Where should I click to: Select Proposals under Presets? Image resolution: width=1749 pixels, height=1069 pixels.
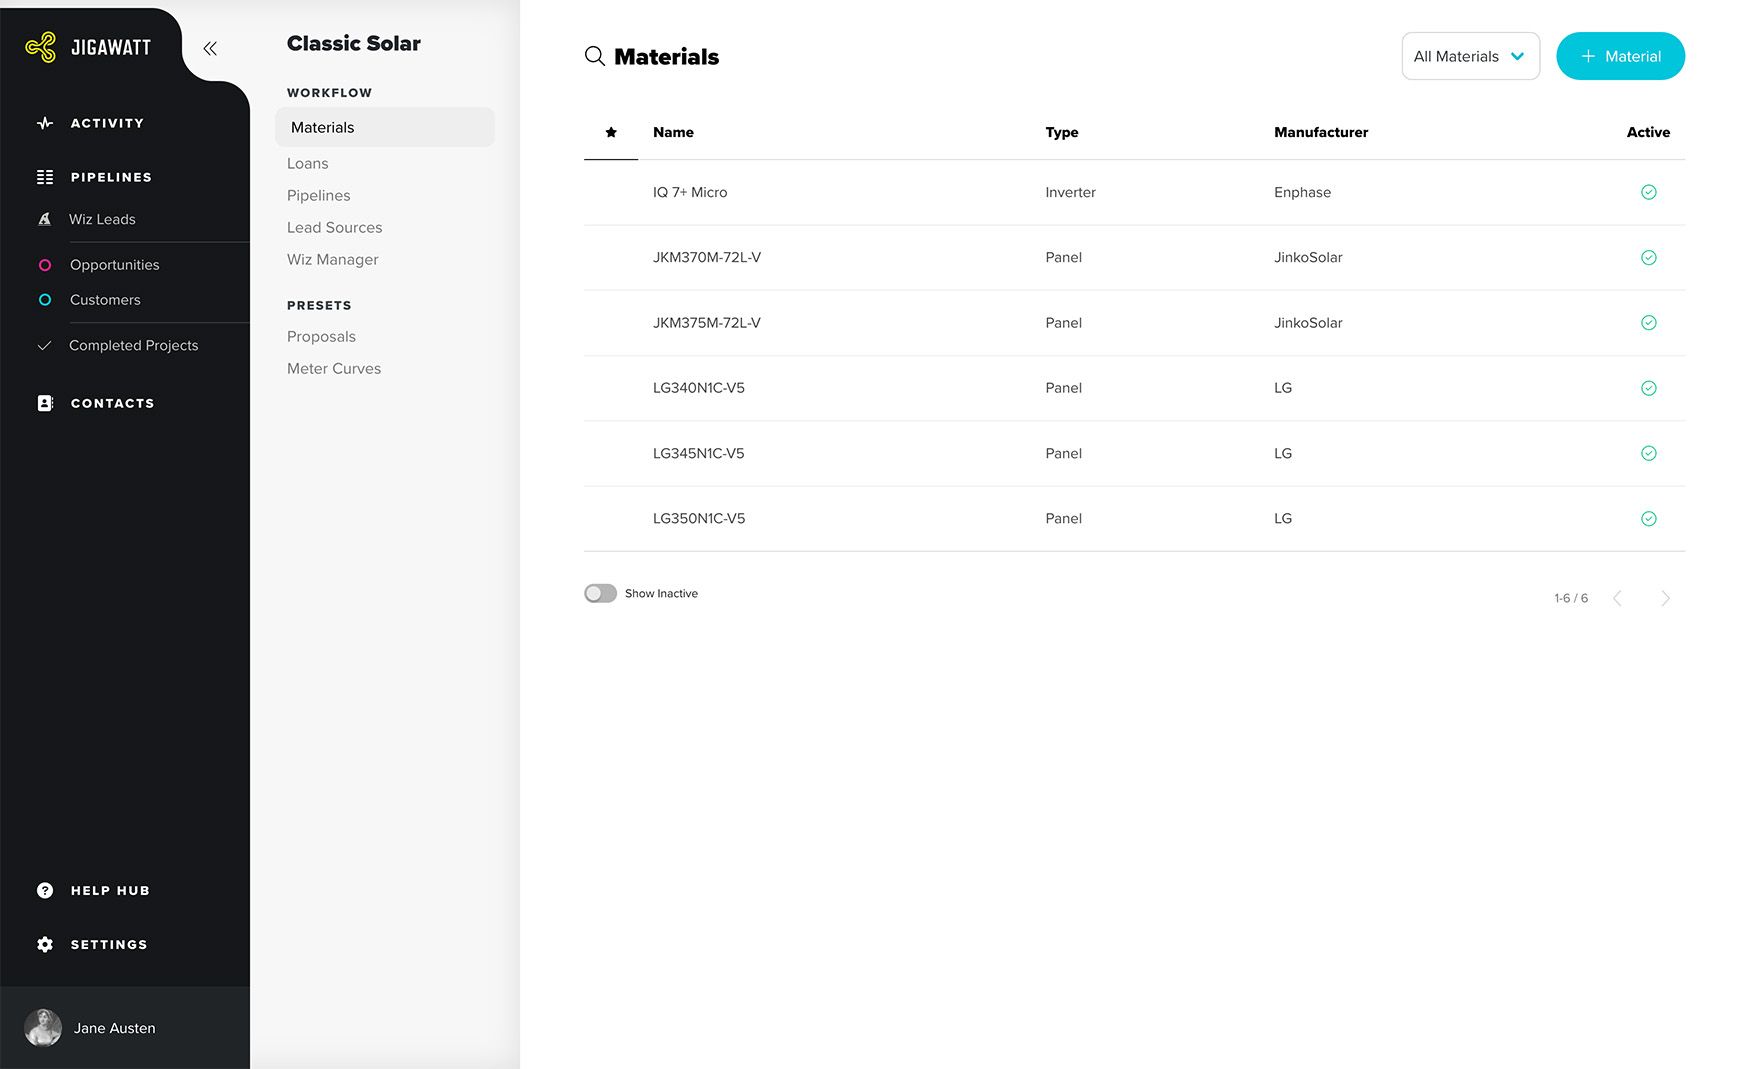[321, 337]
